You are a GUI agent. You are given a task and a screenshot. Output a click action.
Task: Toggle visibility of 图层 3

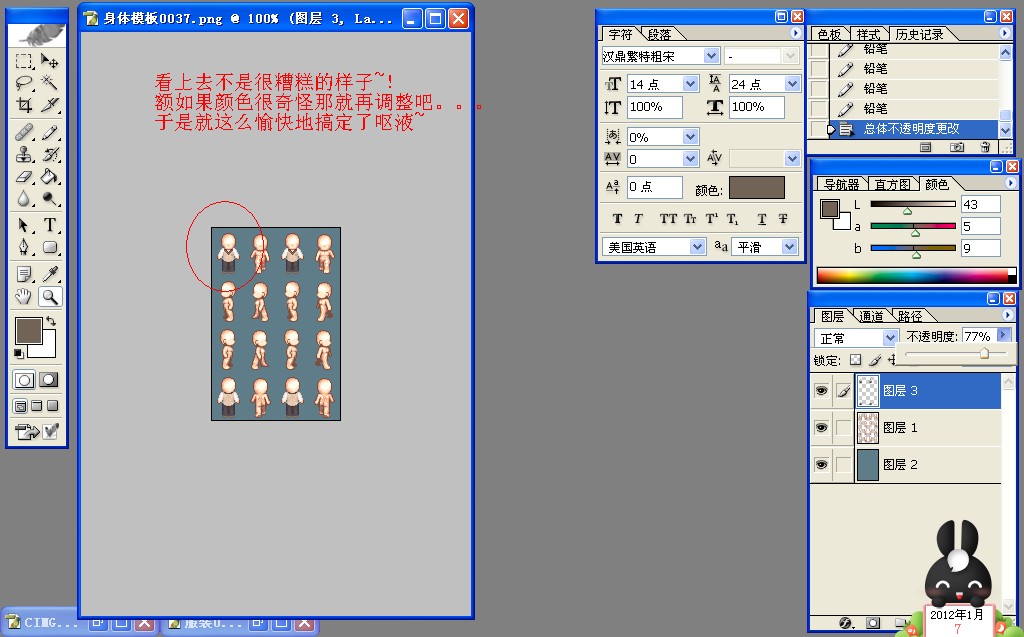tap(822, 391)
